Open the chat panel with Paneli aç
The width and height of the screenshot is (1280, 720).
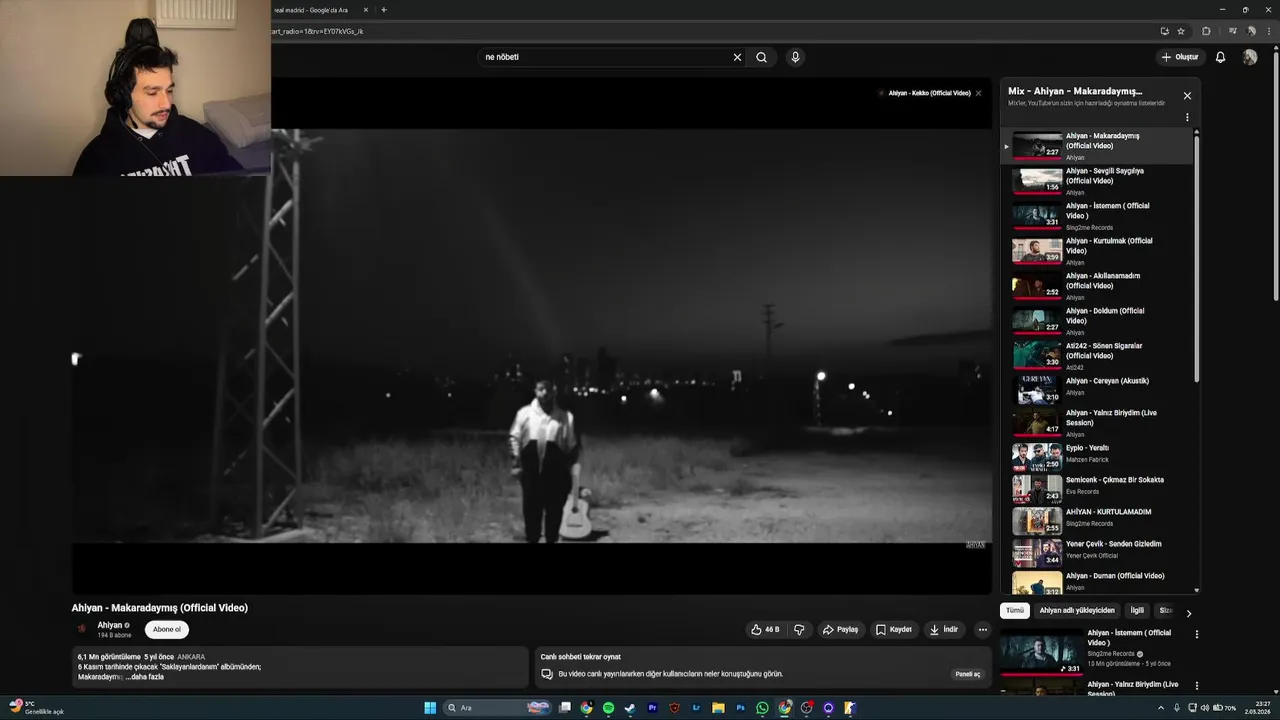pos(968,674)
